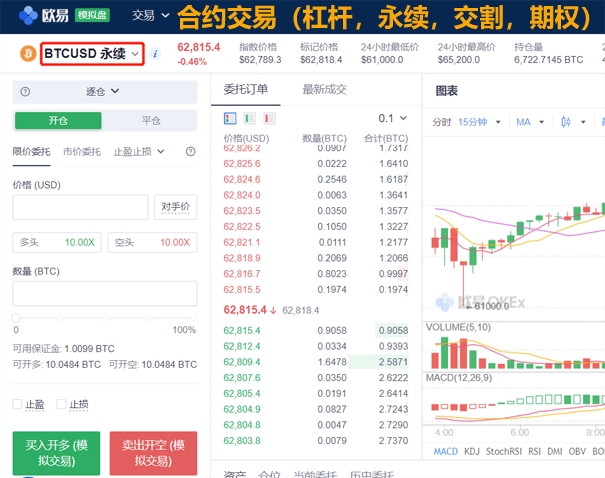Select the 开仓 open position toggle

click(x=58, y=121)
